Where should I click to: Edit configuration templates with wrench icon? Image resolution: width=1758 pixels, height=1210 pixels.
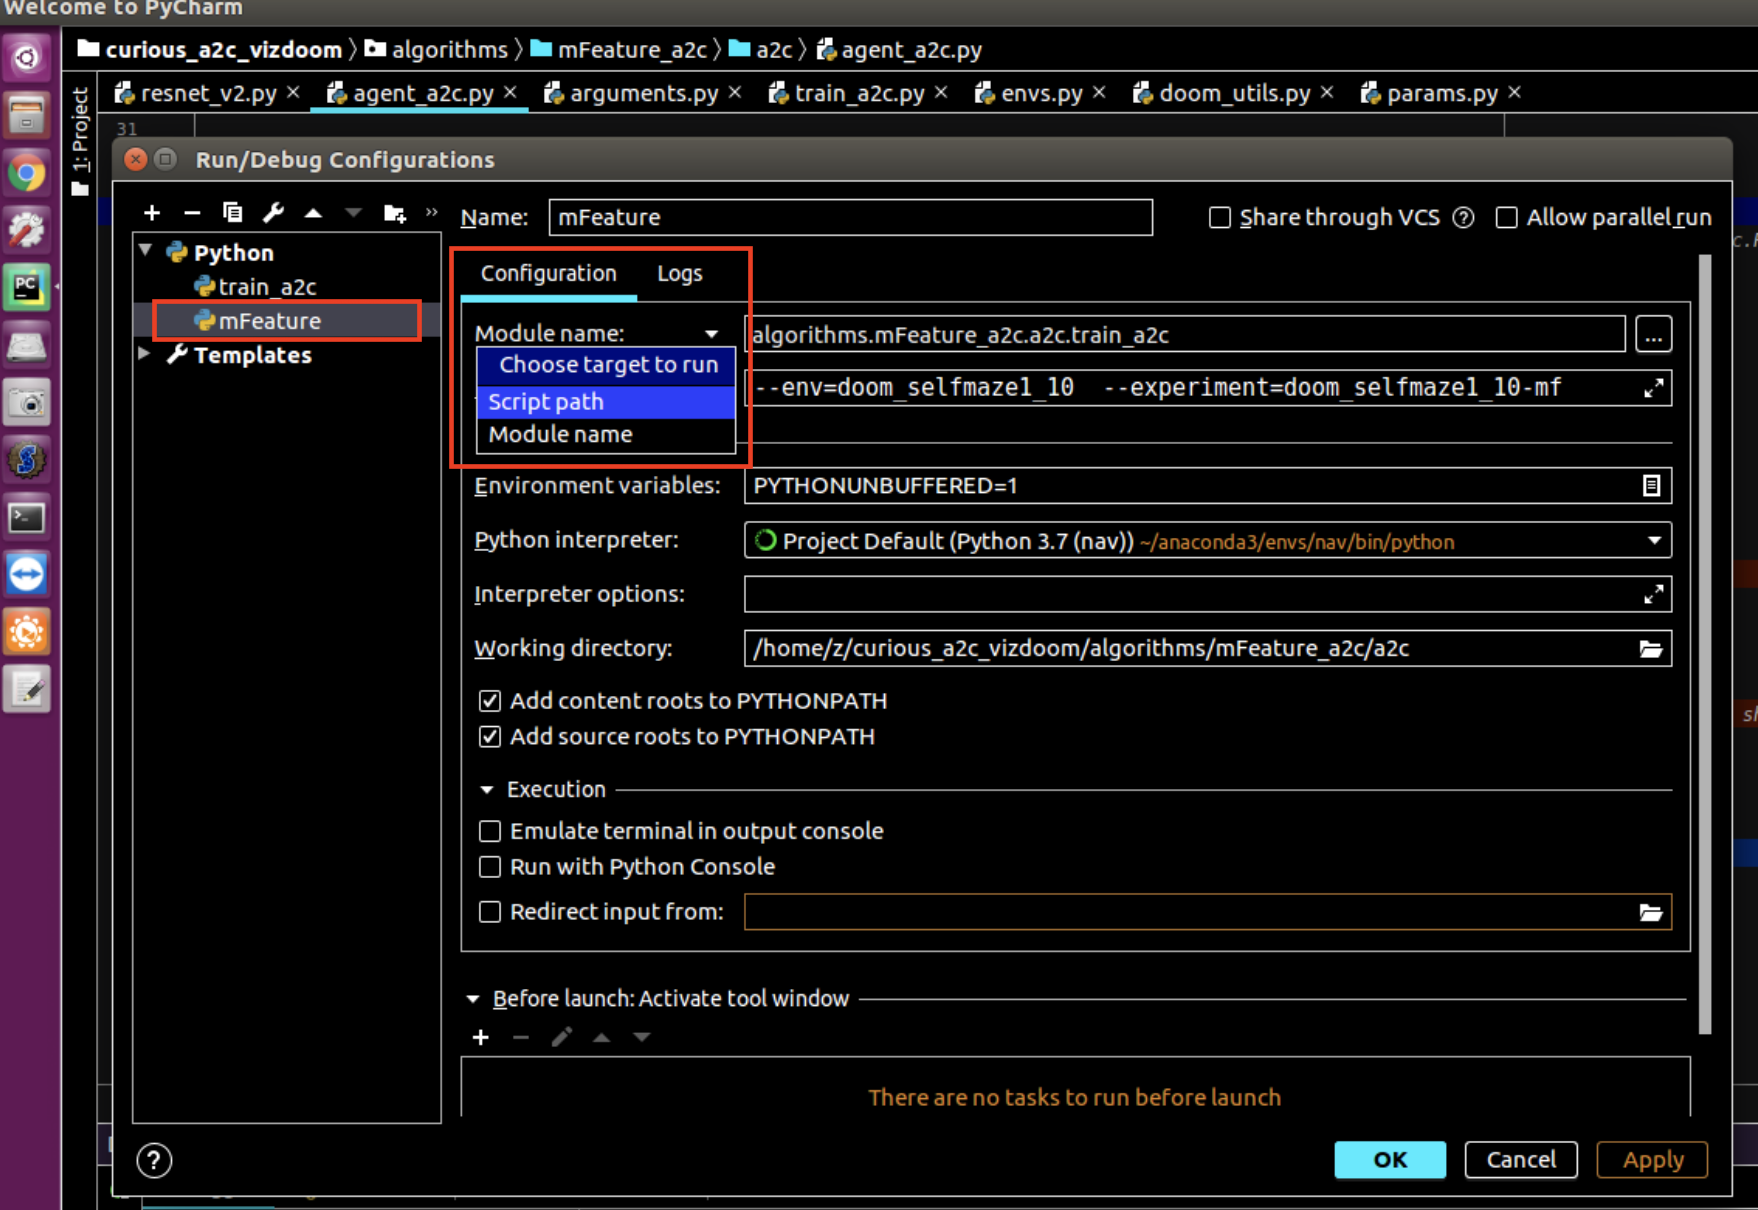[273, 212]
